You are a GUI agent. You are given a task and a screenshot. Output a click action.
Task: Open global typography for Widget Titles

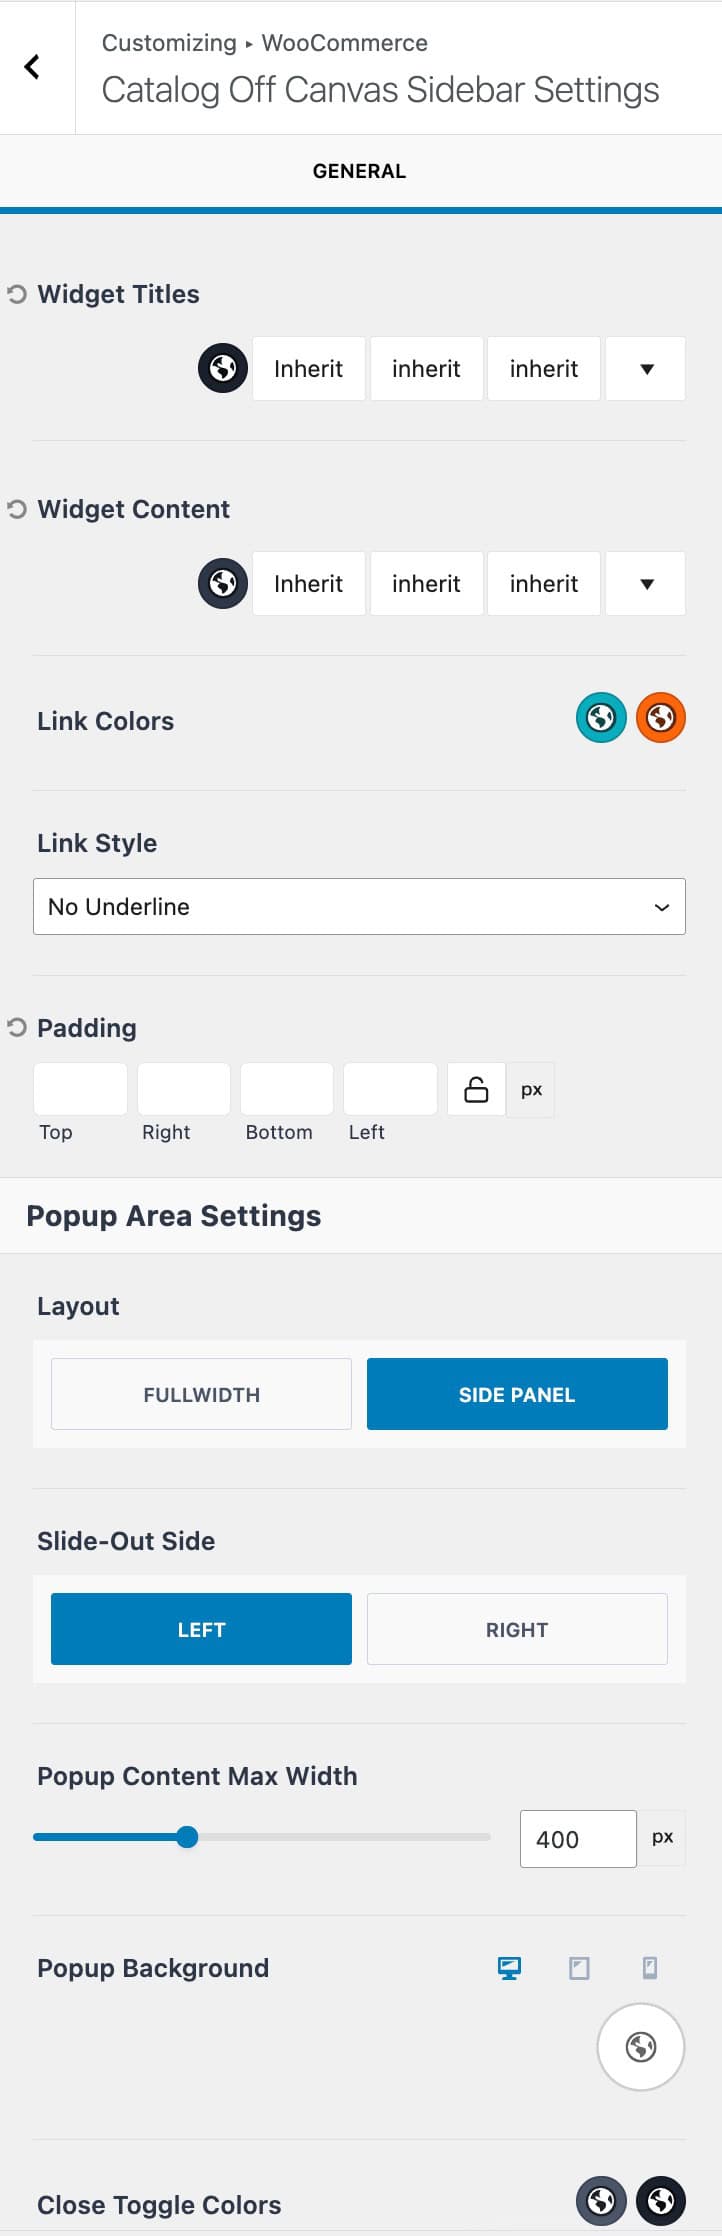pyautogui.click(x=221, y=368)
